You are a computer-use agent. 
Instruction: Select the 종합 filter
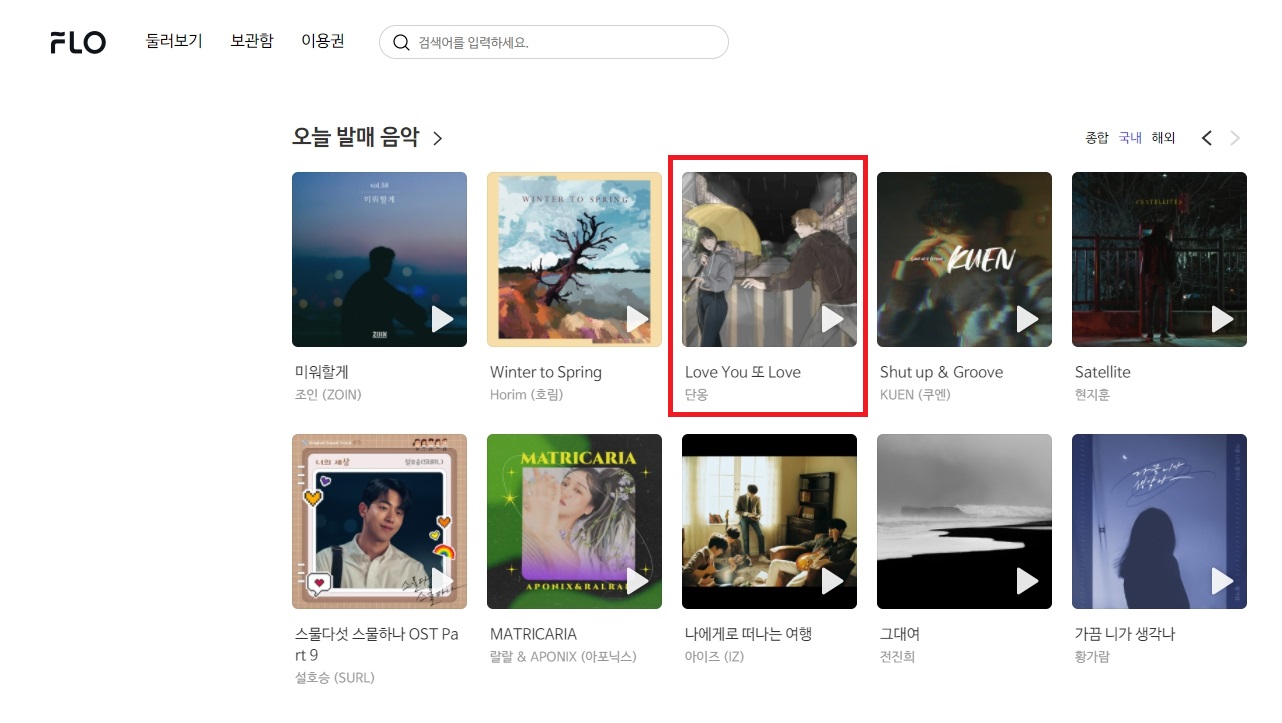(1097, 138)
